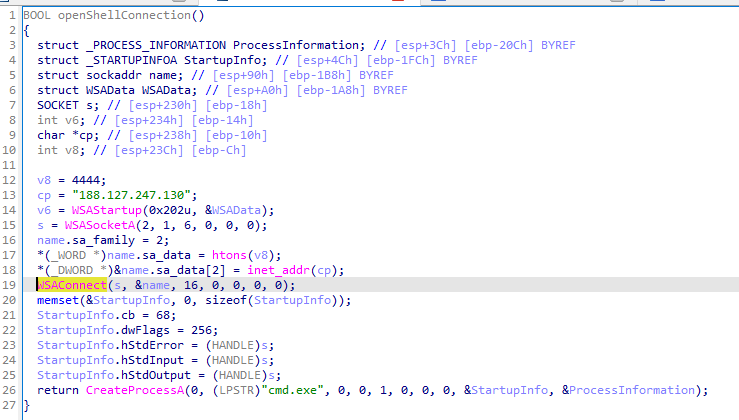Click line number 27 in the gutter
This screenshot has width=739, height=420.
coord(9,405)
